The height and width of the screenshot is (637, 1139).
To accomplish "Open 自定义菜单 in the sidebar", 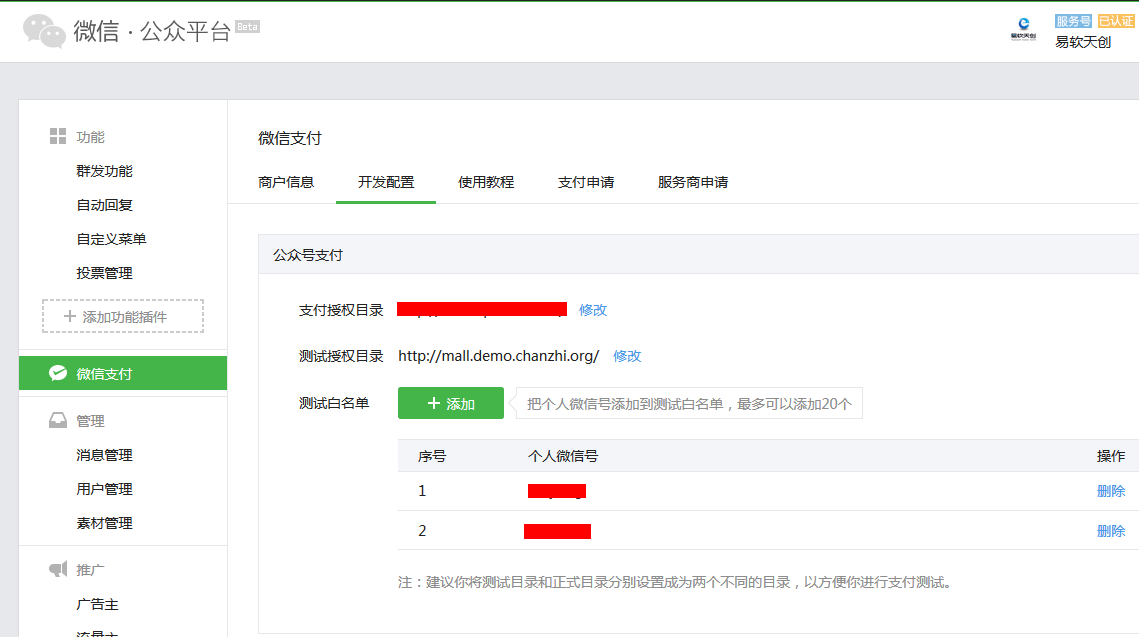I will (111, 239).
